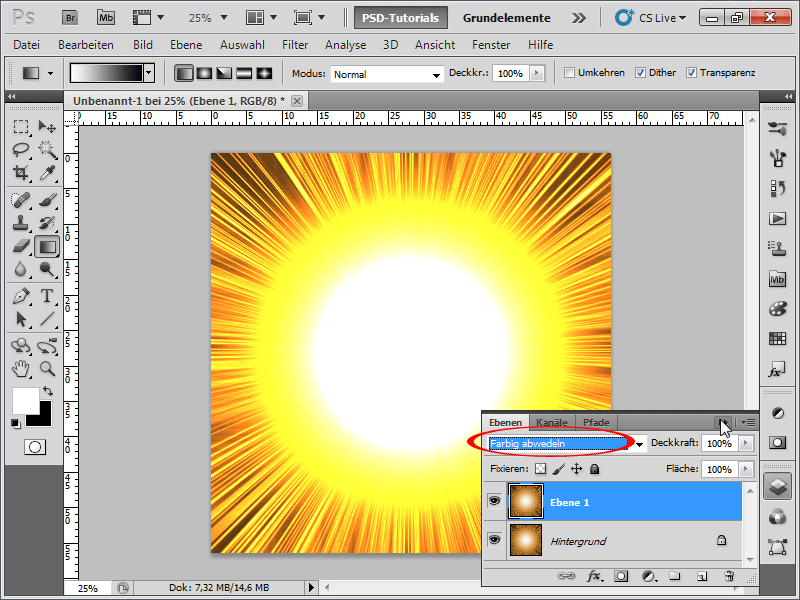This screenshot has width=800, height=600.
Task: Create new adjustment layer
Action: (648, 576)
